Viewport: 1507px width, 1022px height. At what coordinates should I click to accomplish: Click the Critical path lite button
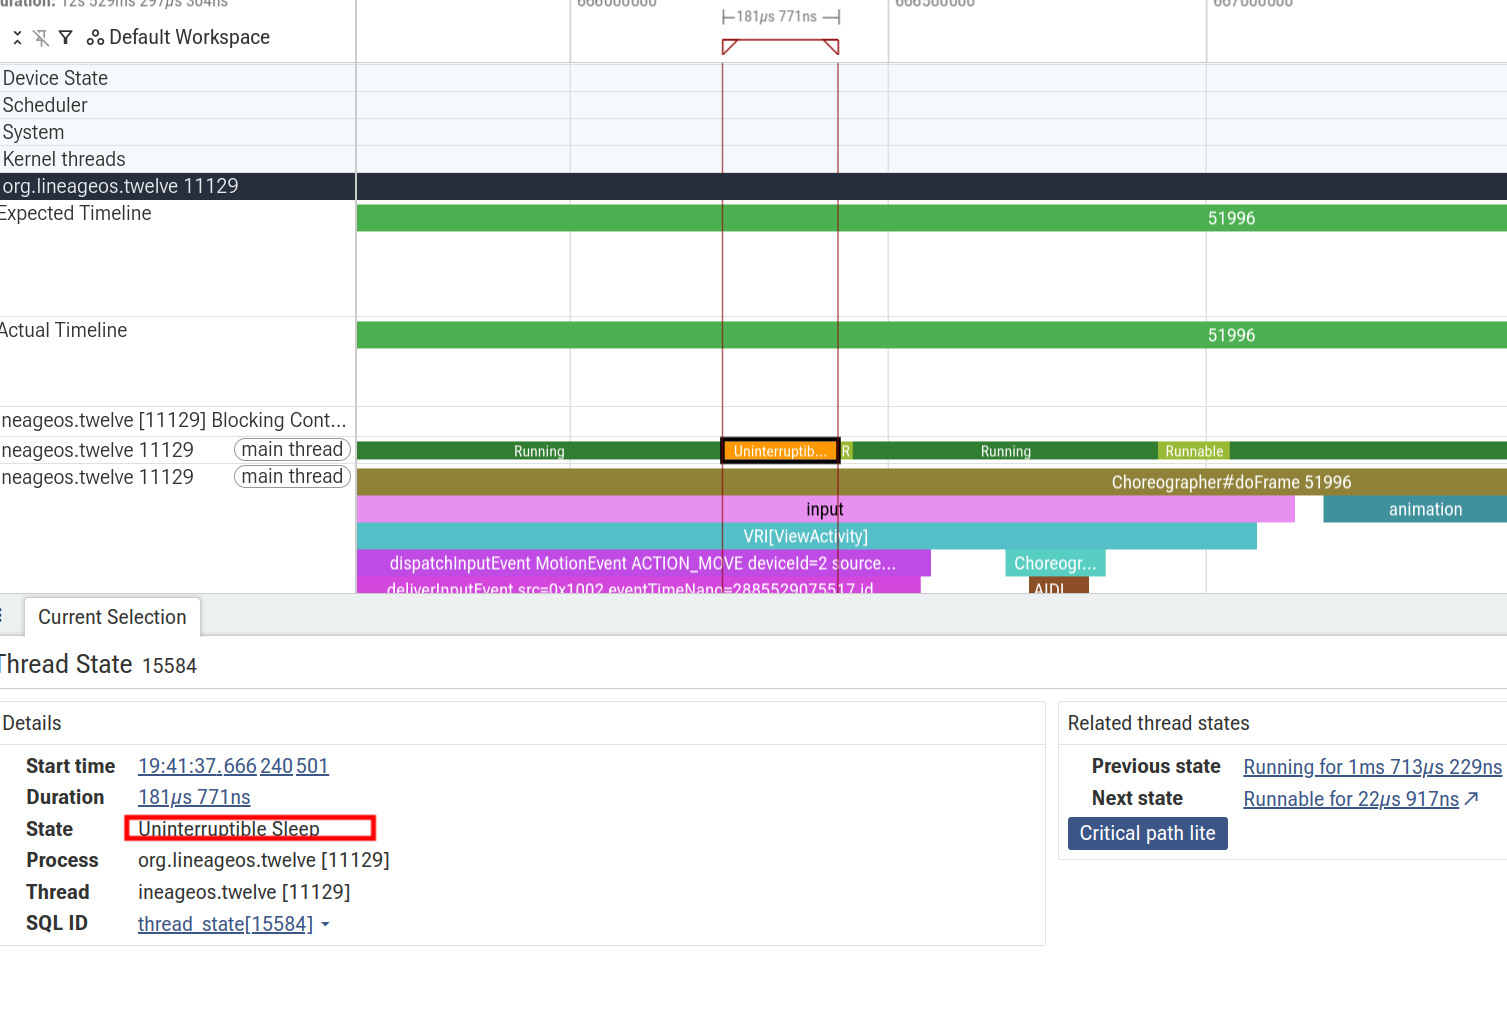pyautogui.click(x=1147, y=833)
